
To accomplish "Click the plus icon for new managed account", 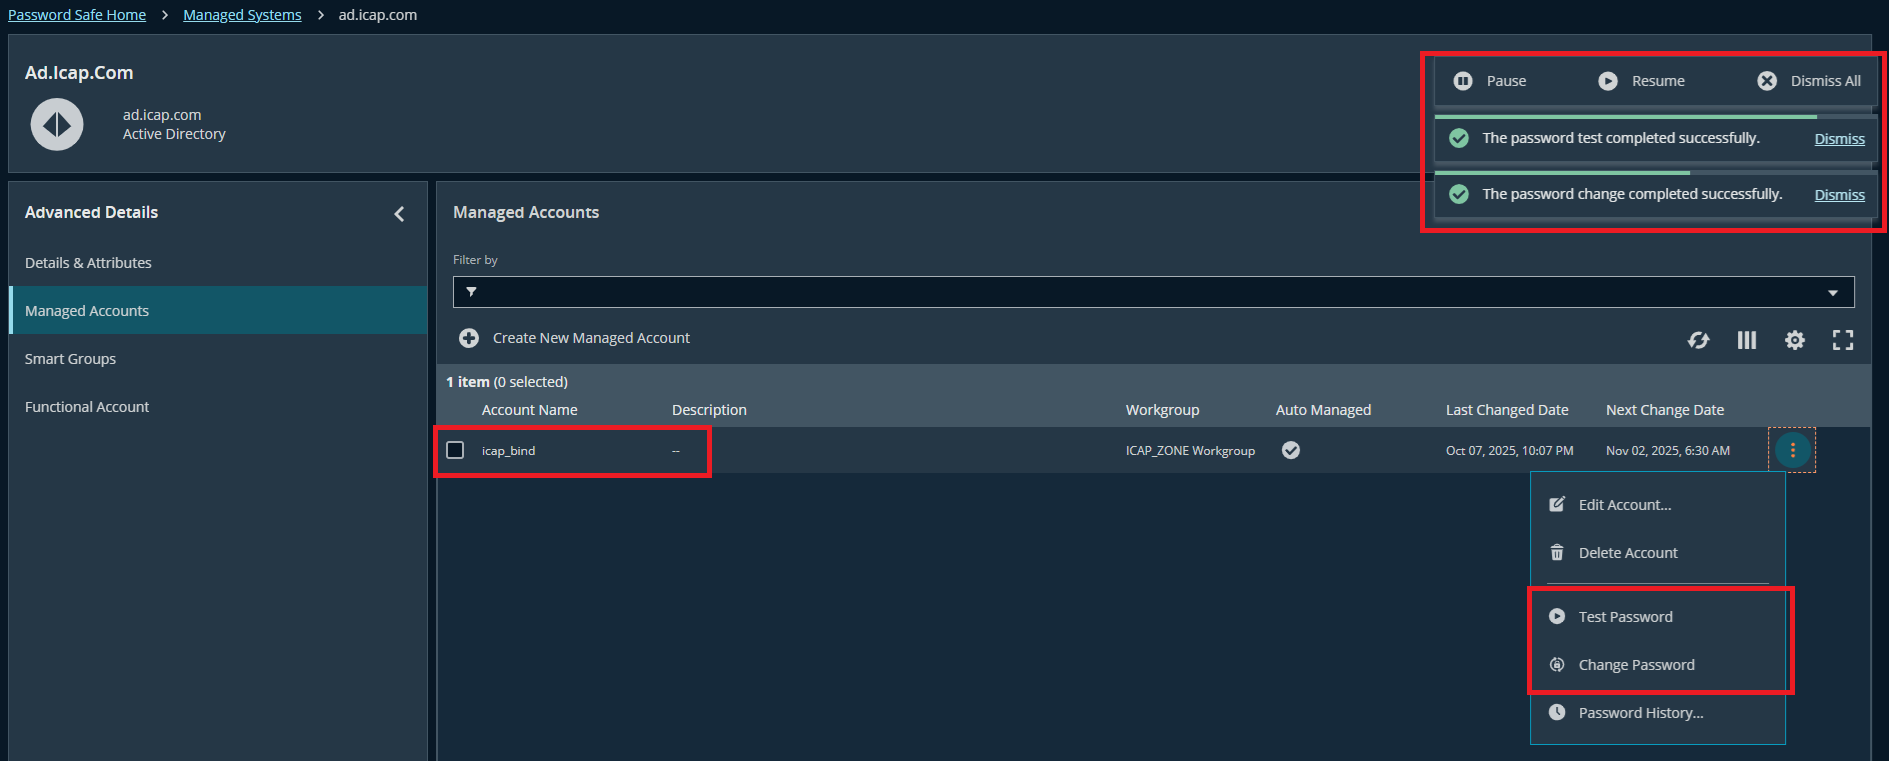I will (x=468, y=338).
